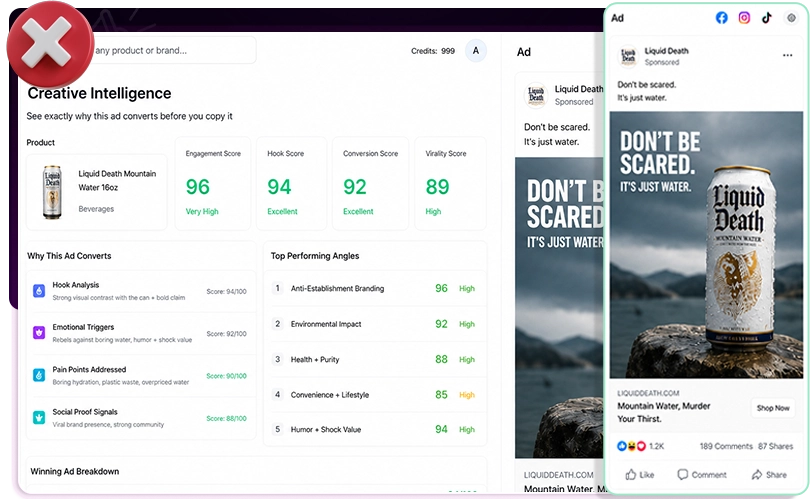The image size is (811, 499).
Task: Select the Humor + Shock Value angle row
Action: click(375, 429)
